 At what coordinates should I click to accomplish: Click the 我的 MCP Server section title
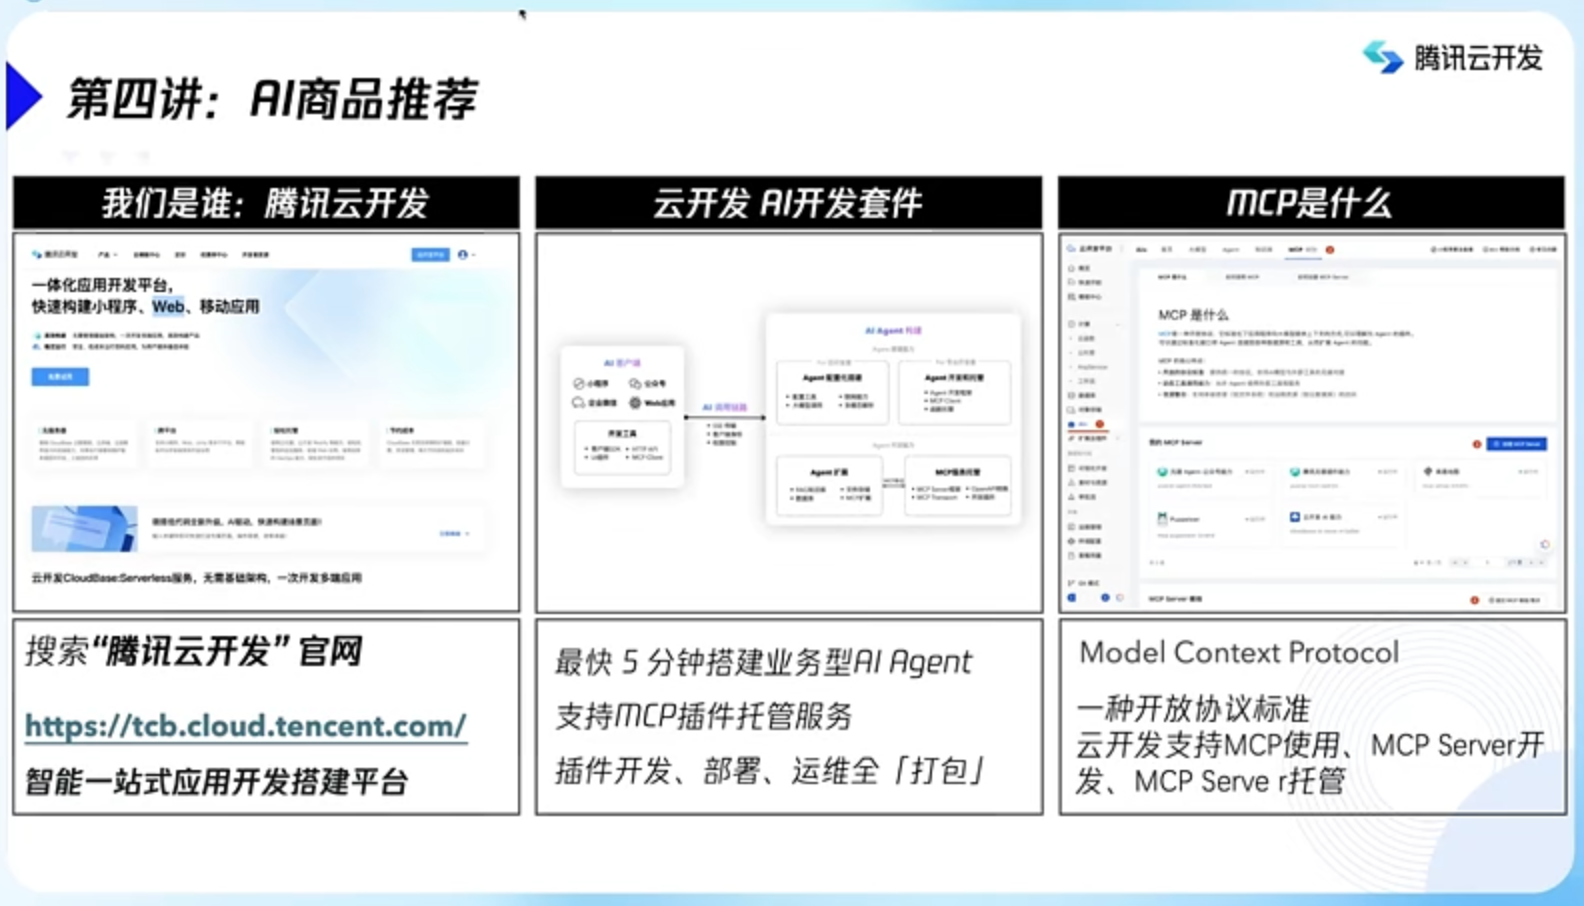click(x=1175, y=442)
